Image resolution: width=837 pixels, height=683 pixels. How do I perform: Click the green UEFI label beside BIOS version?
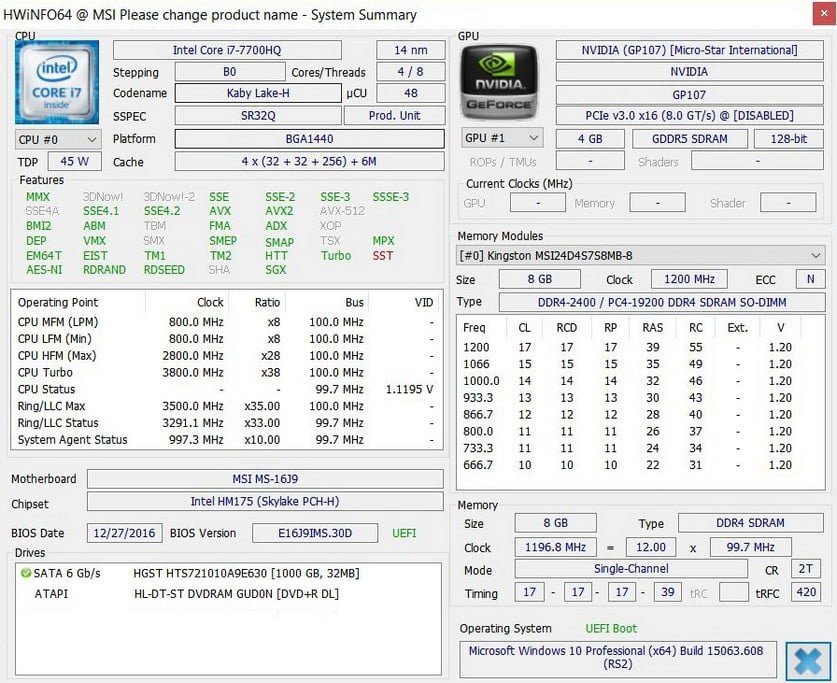403,533
